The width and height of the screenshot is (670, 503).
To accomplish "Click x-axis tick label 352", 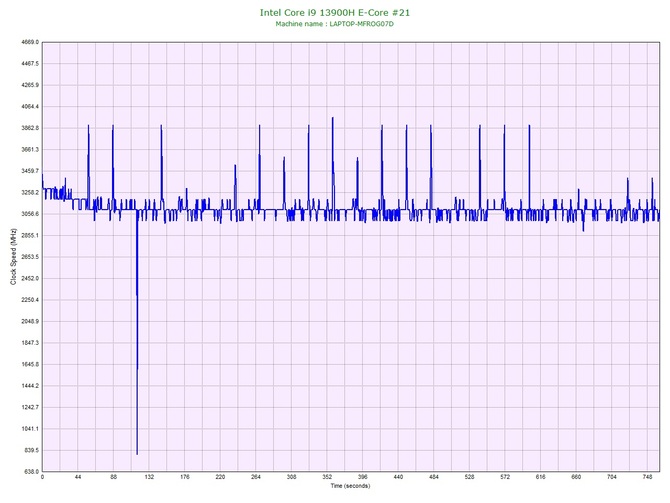I will 327,477.
